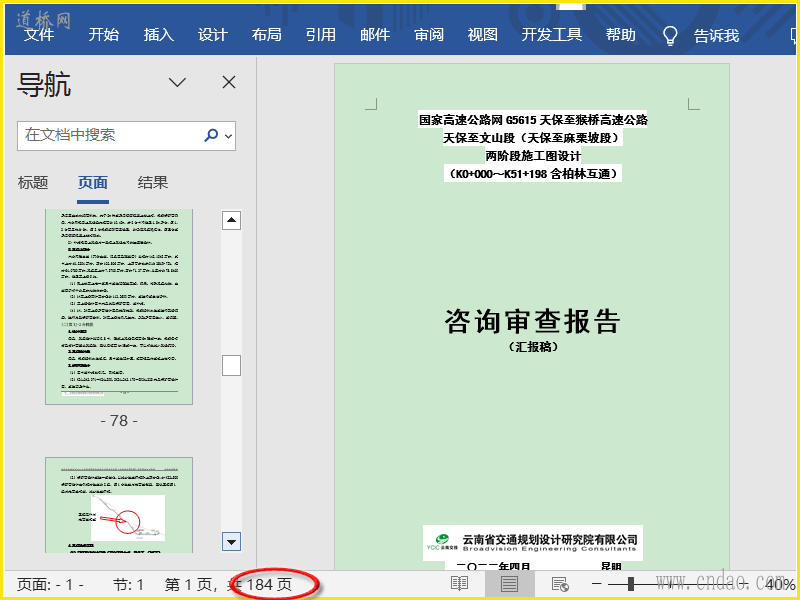Viewport: 800px width, 600px height.
Task: Select the 设计 ribbon tab
Action: click(x=213, y=35)
